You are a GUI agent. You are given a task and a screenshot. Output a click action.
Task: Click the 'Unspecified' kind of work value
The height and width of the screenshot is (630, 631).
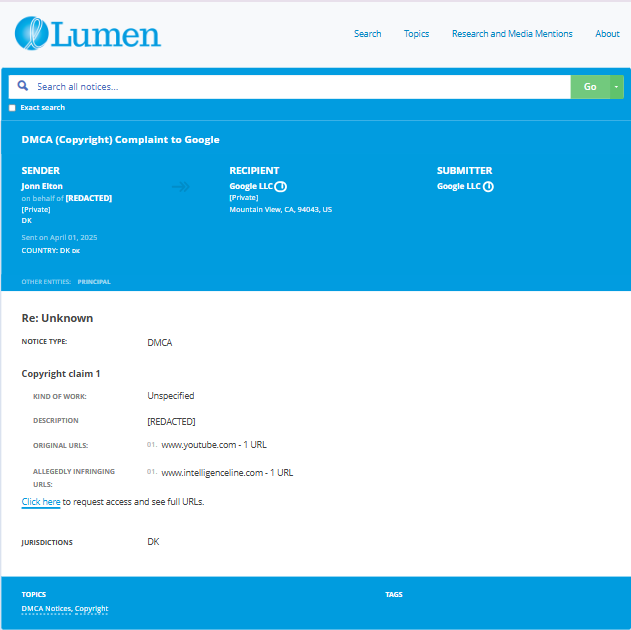click(x=171, y=395)
